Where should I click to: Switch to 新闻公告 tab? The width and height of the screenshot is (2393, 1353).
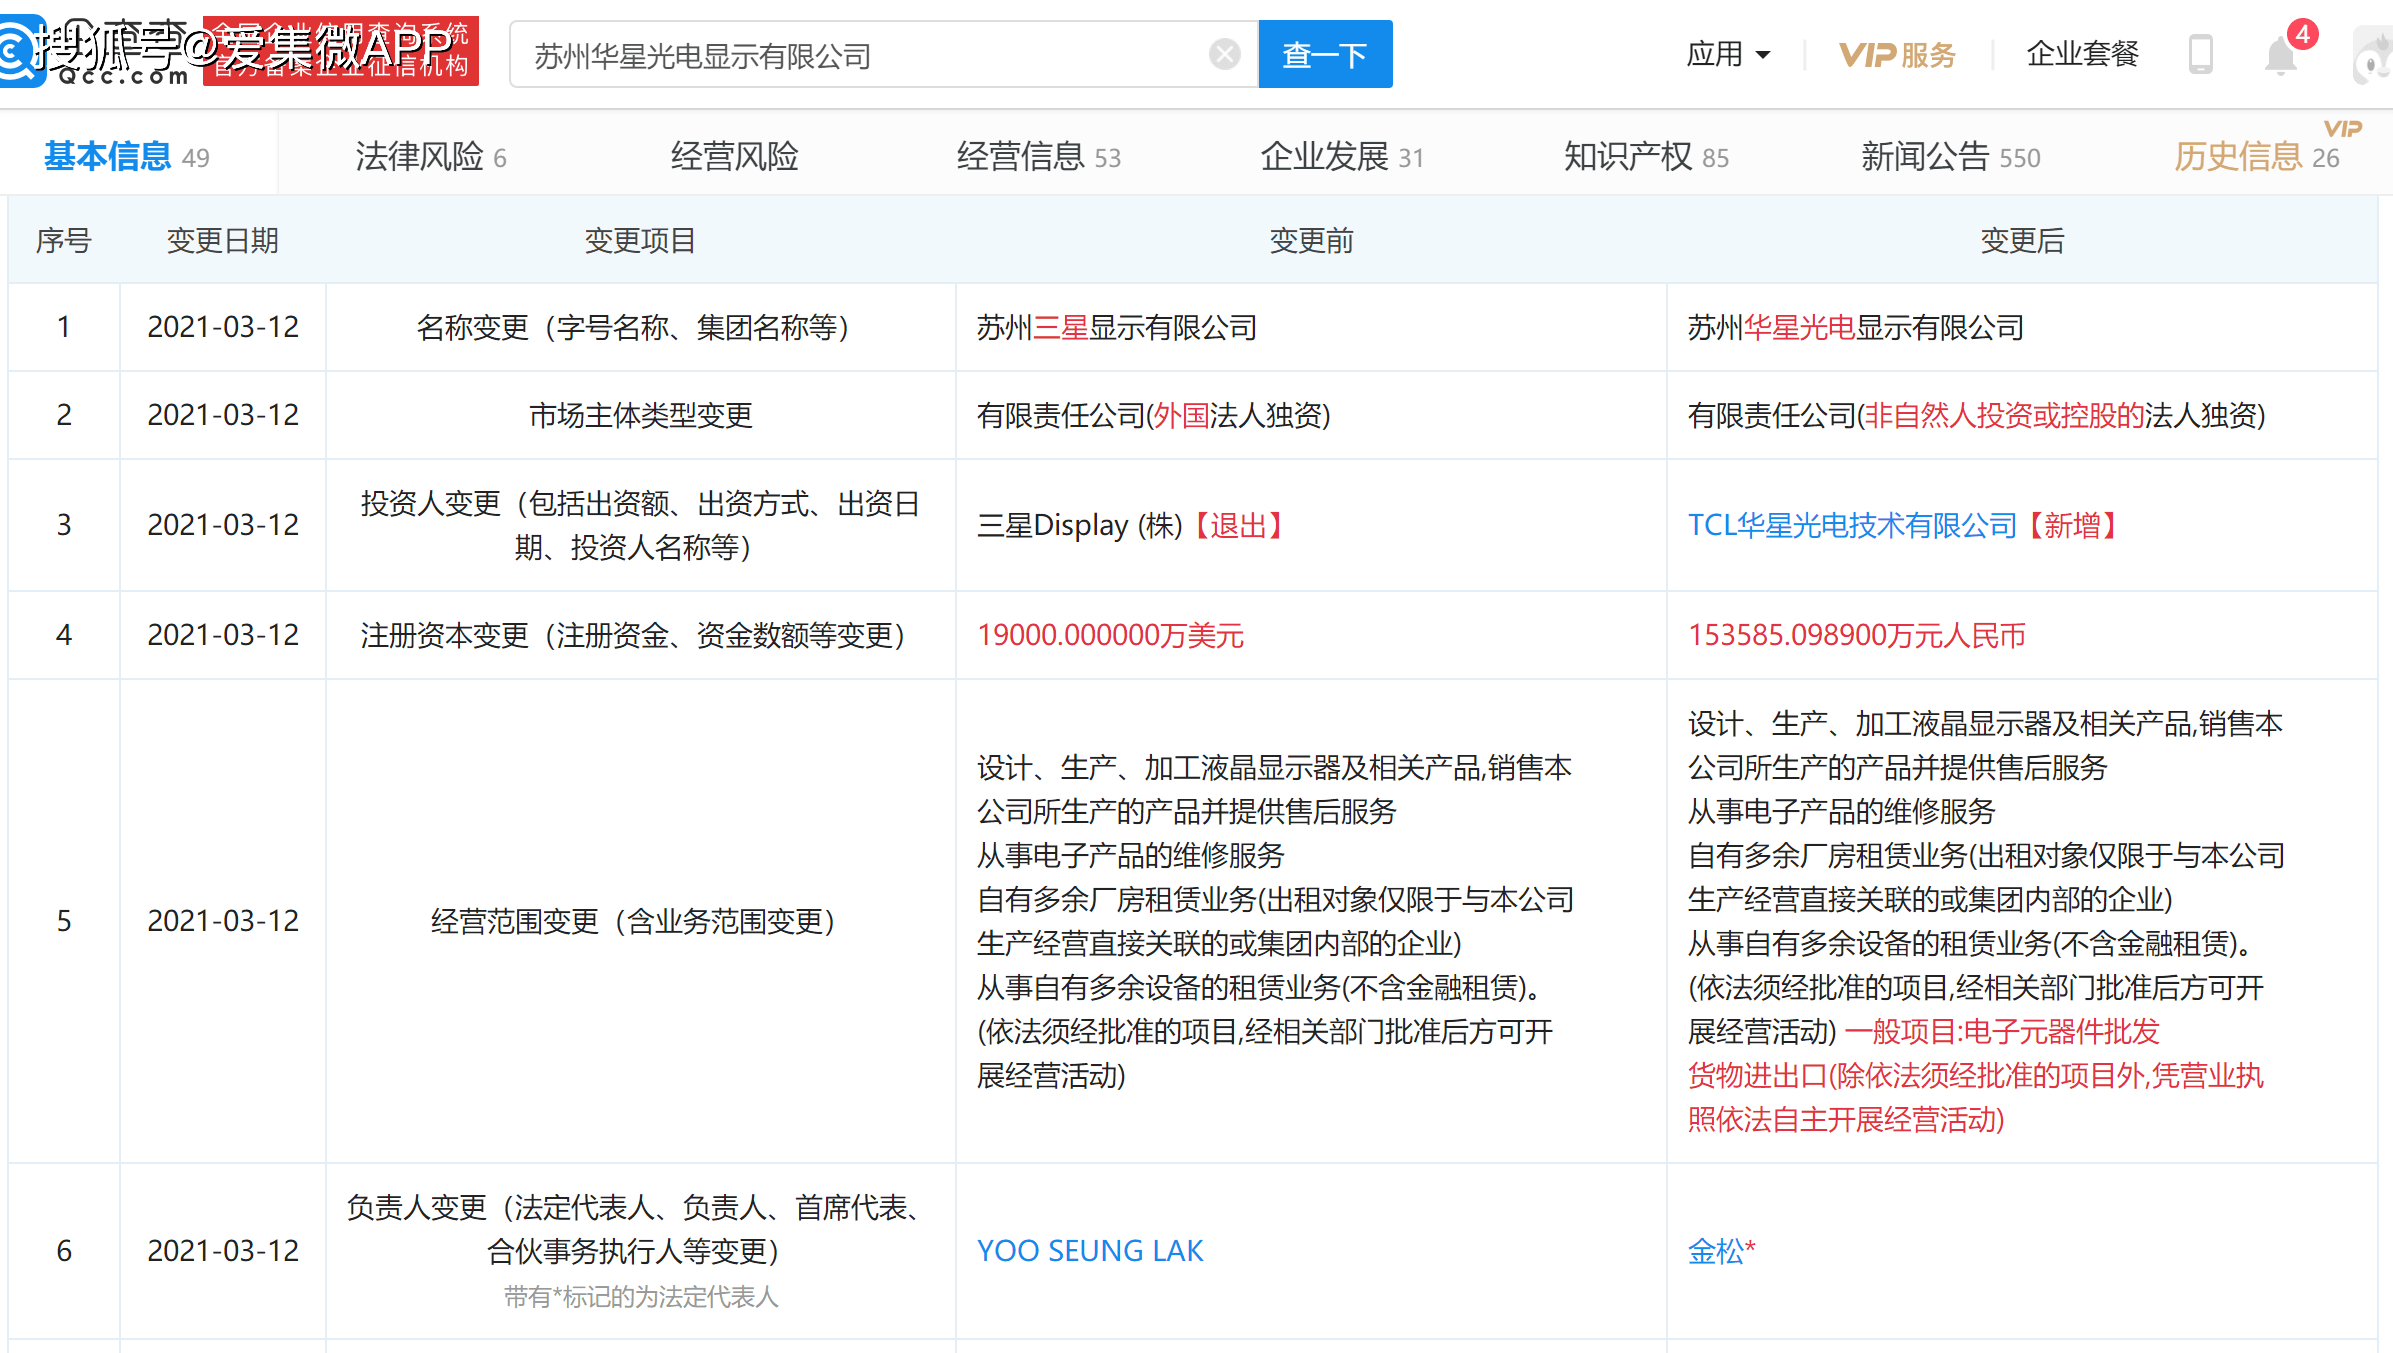click(1950, 157)
